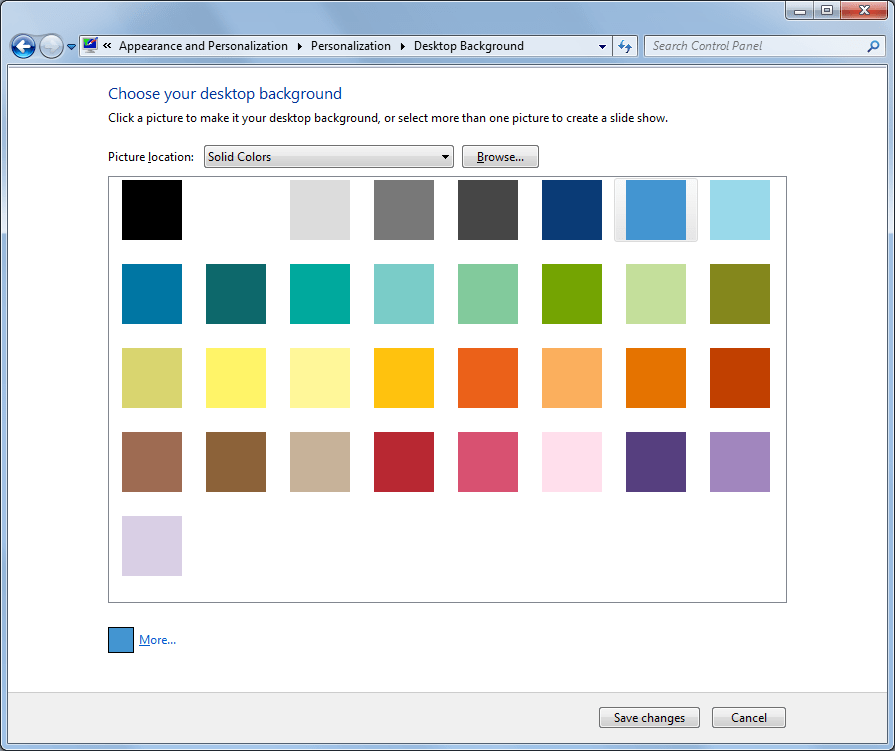Click the magnifier search icon

(x=873, y=46)
